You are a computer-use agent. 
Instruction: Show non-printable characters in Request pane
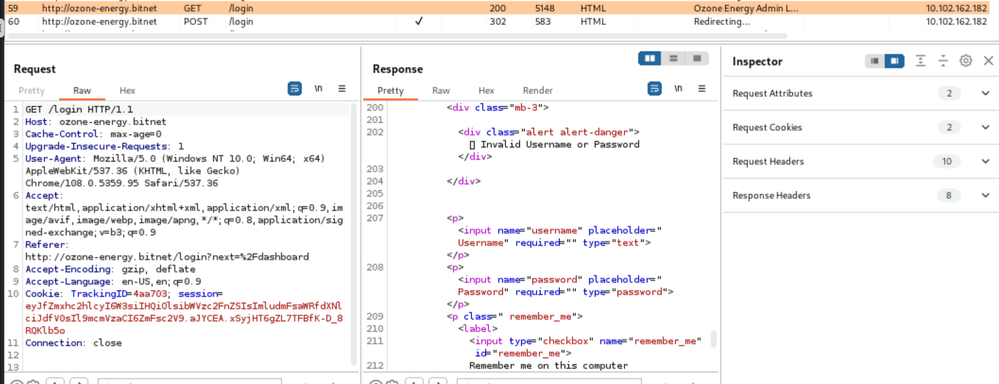[319, 89]
